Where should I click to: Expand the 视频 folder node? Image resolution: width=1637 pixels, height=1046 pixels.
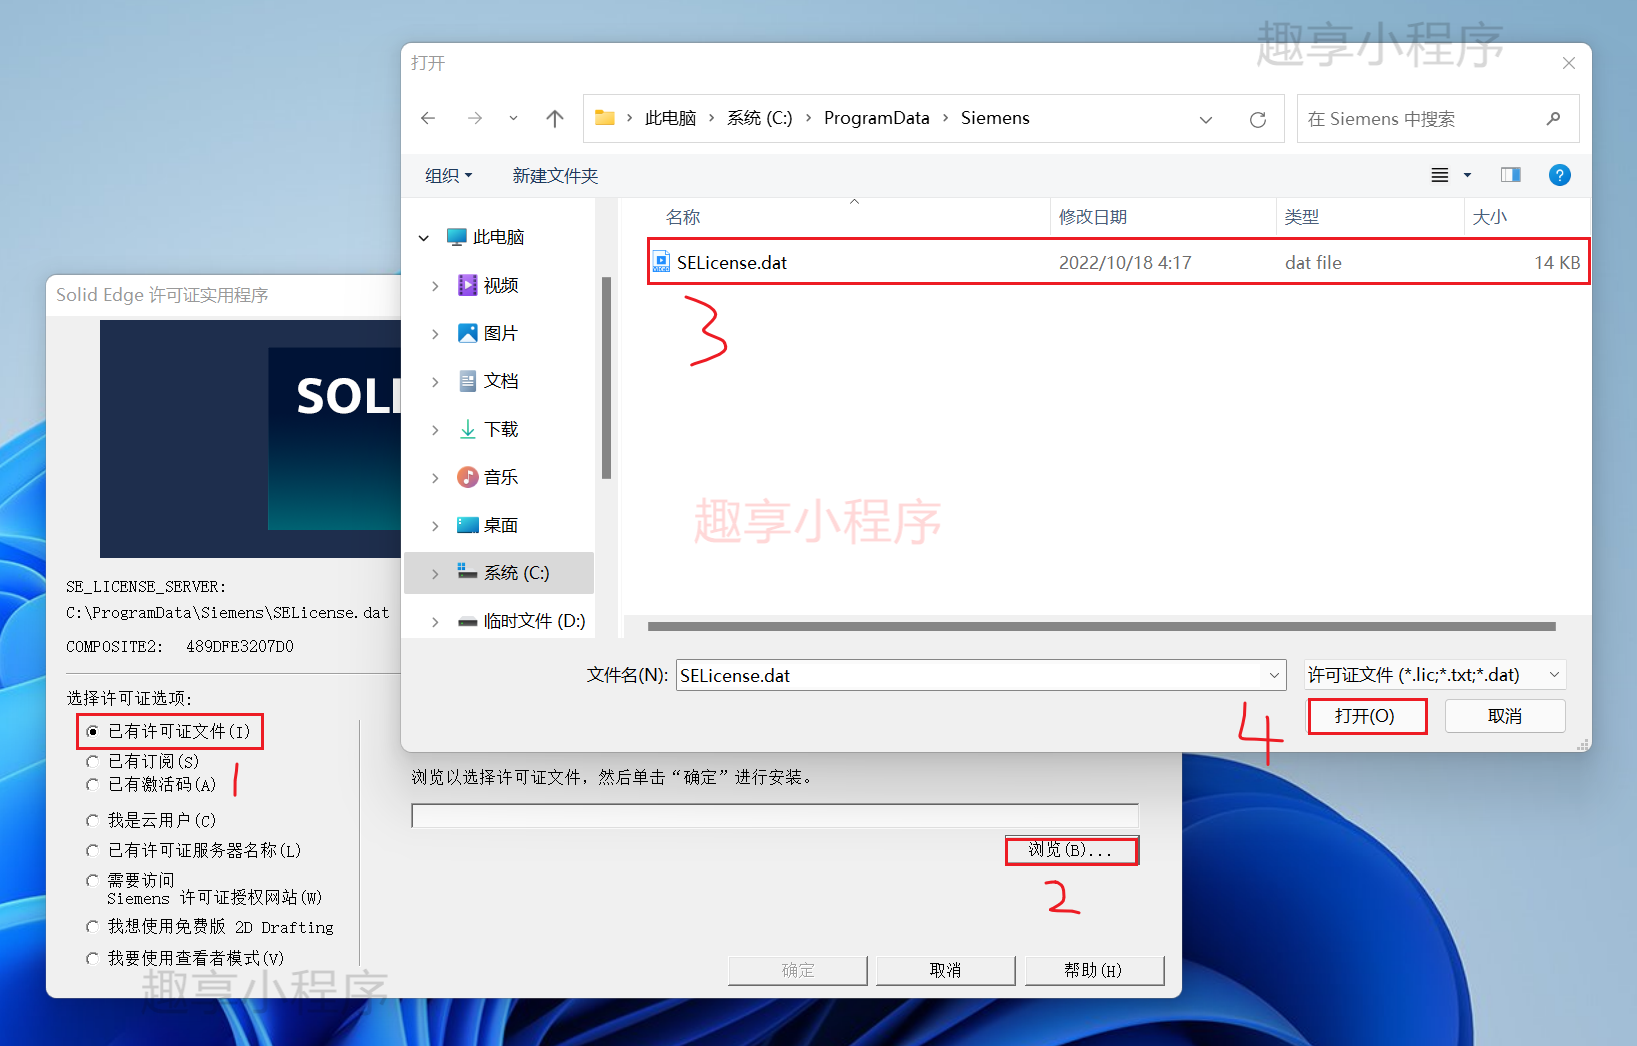pos(435,286)
